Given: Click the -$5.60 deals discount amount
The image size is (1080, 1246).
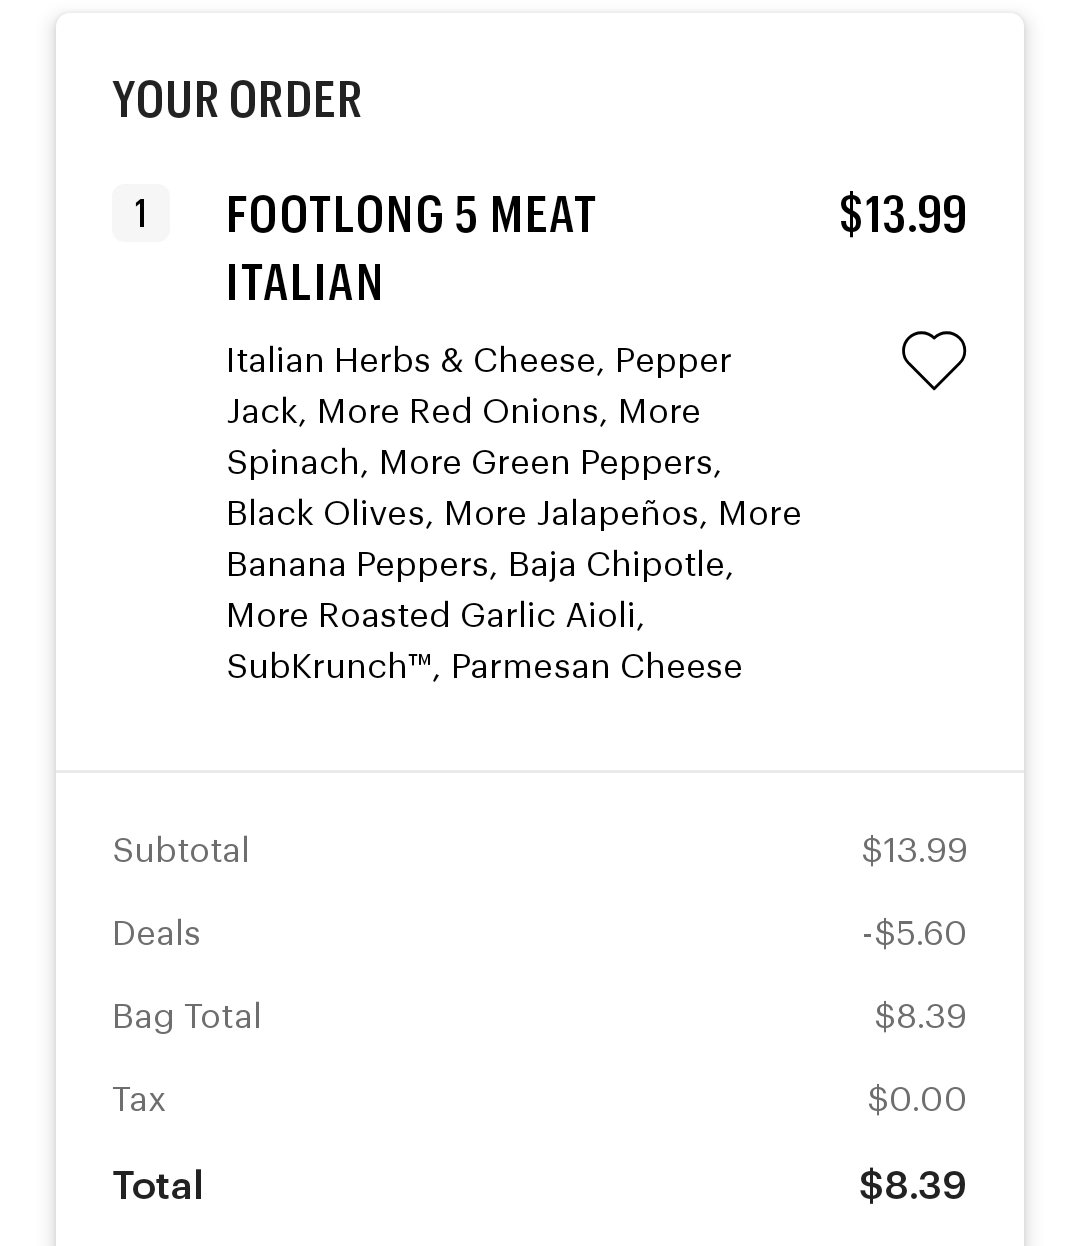Looking at the screenshot, I should tap(914, 933).
